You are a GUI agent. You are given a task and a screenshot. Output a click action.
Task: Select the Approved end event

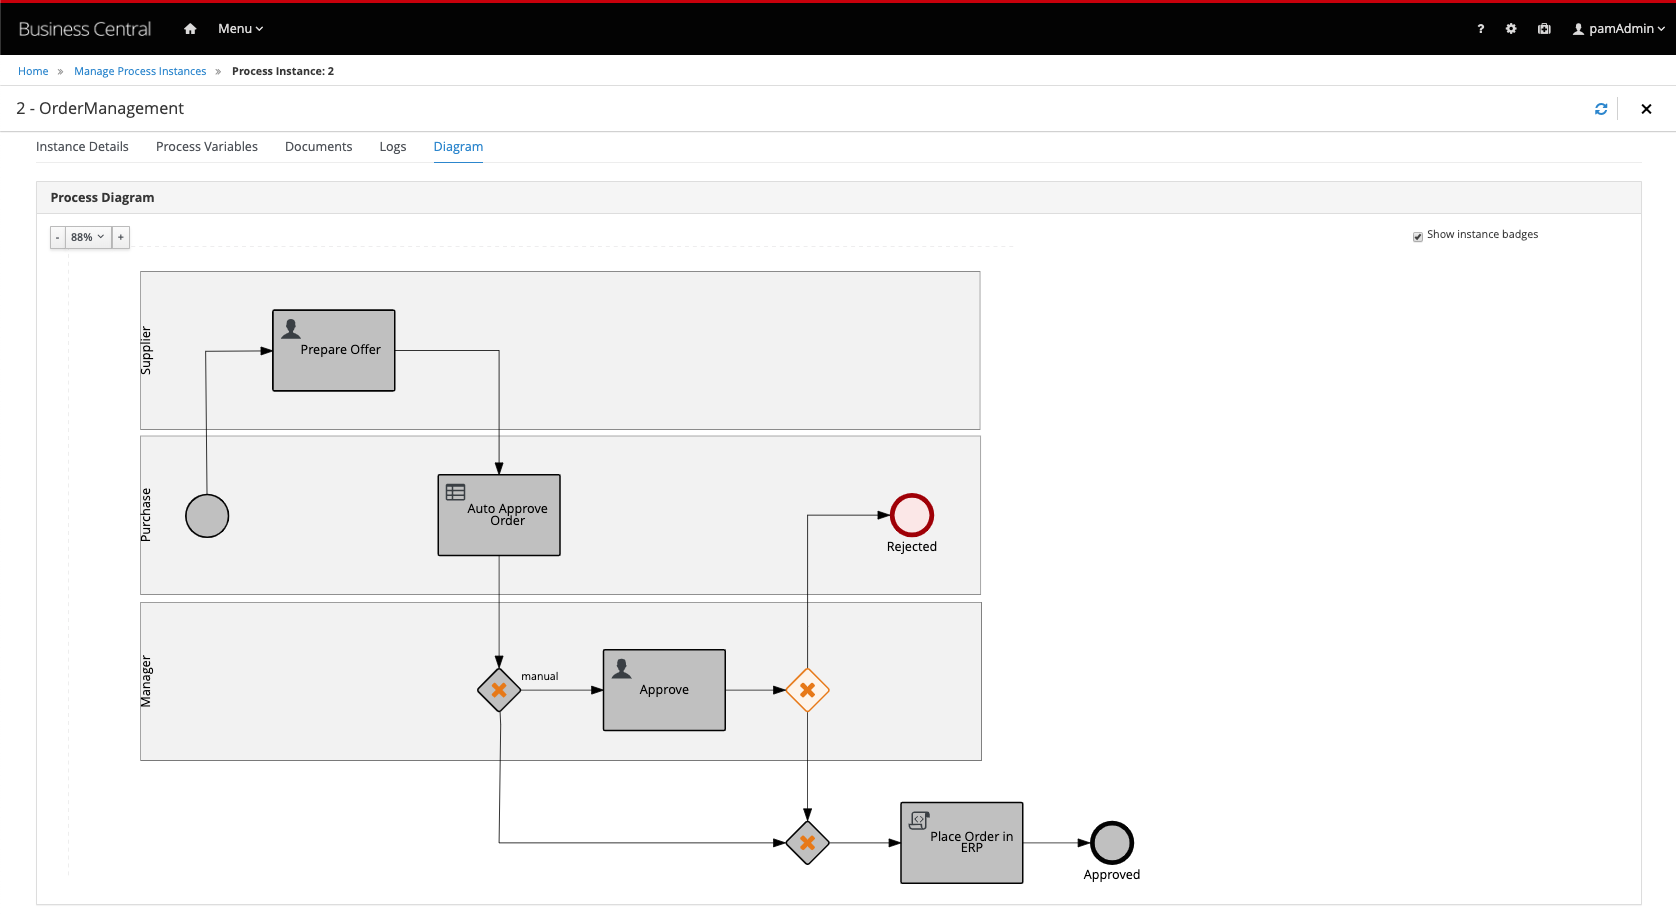click(1112, 843)
